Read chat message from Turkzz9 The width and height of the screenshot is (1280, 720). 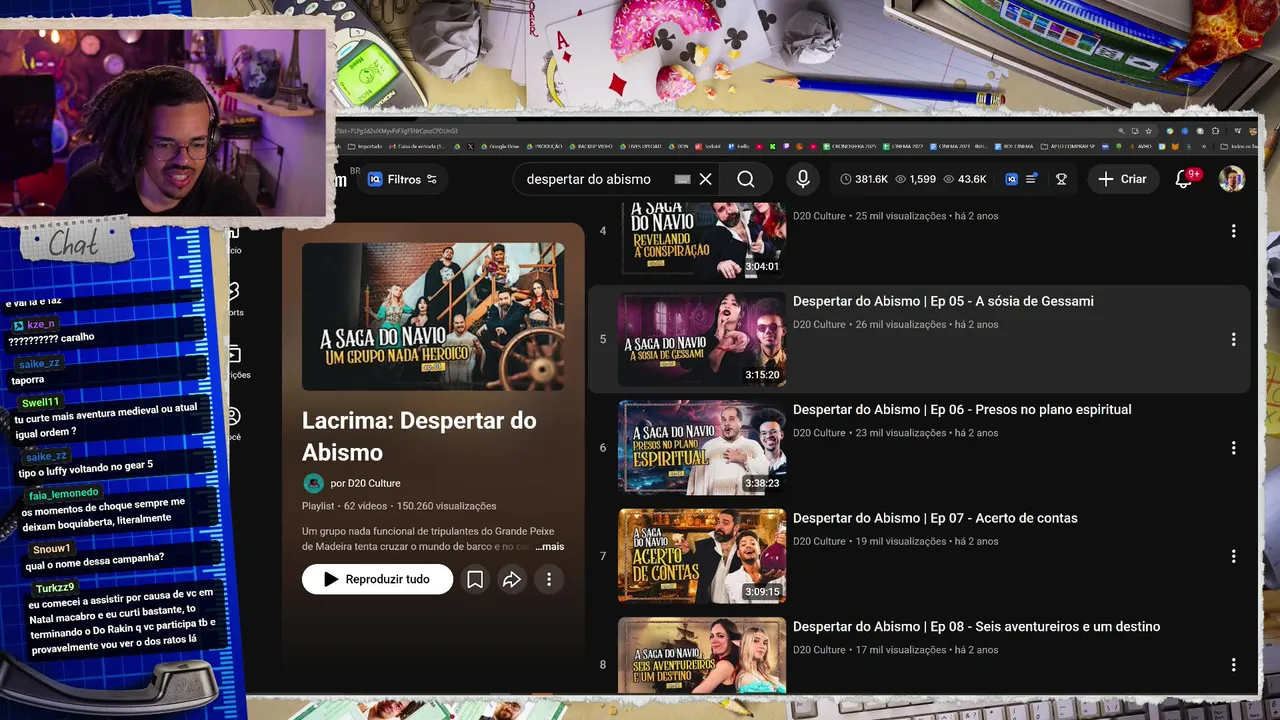tap(121, 621)
